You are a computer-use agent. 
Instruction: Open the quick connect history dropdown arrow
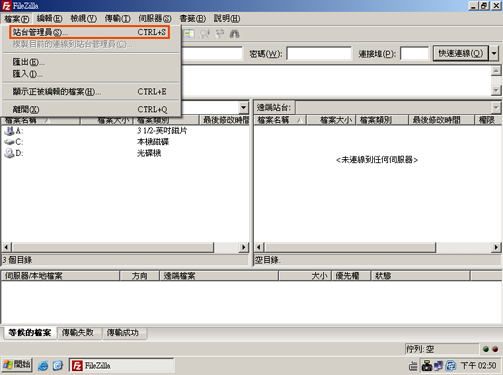click(494, 53)
